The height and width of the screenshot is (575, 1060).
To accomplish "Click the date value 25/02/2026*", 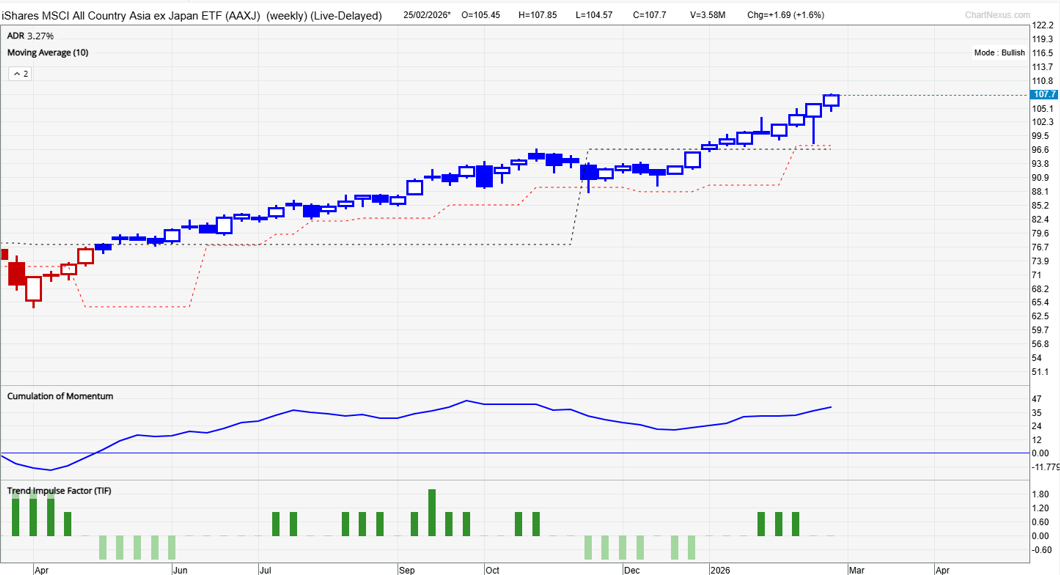I will [427, 15].
